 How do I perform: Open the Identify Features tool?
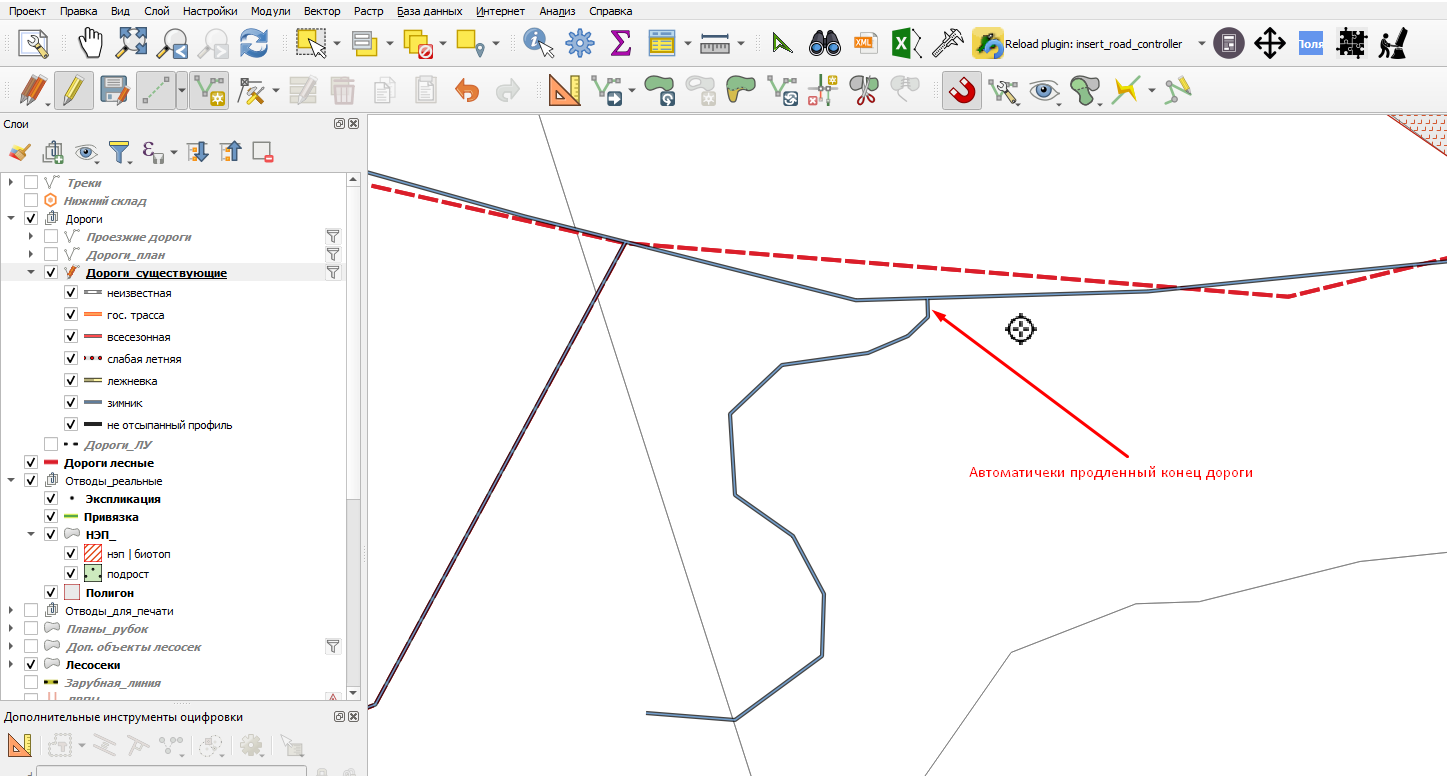coord(539,44)
